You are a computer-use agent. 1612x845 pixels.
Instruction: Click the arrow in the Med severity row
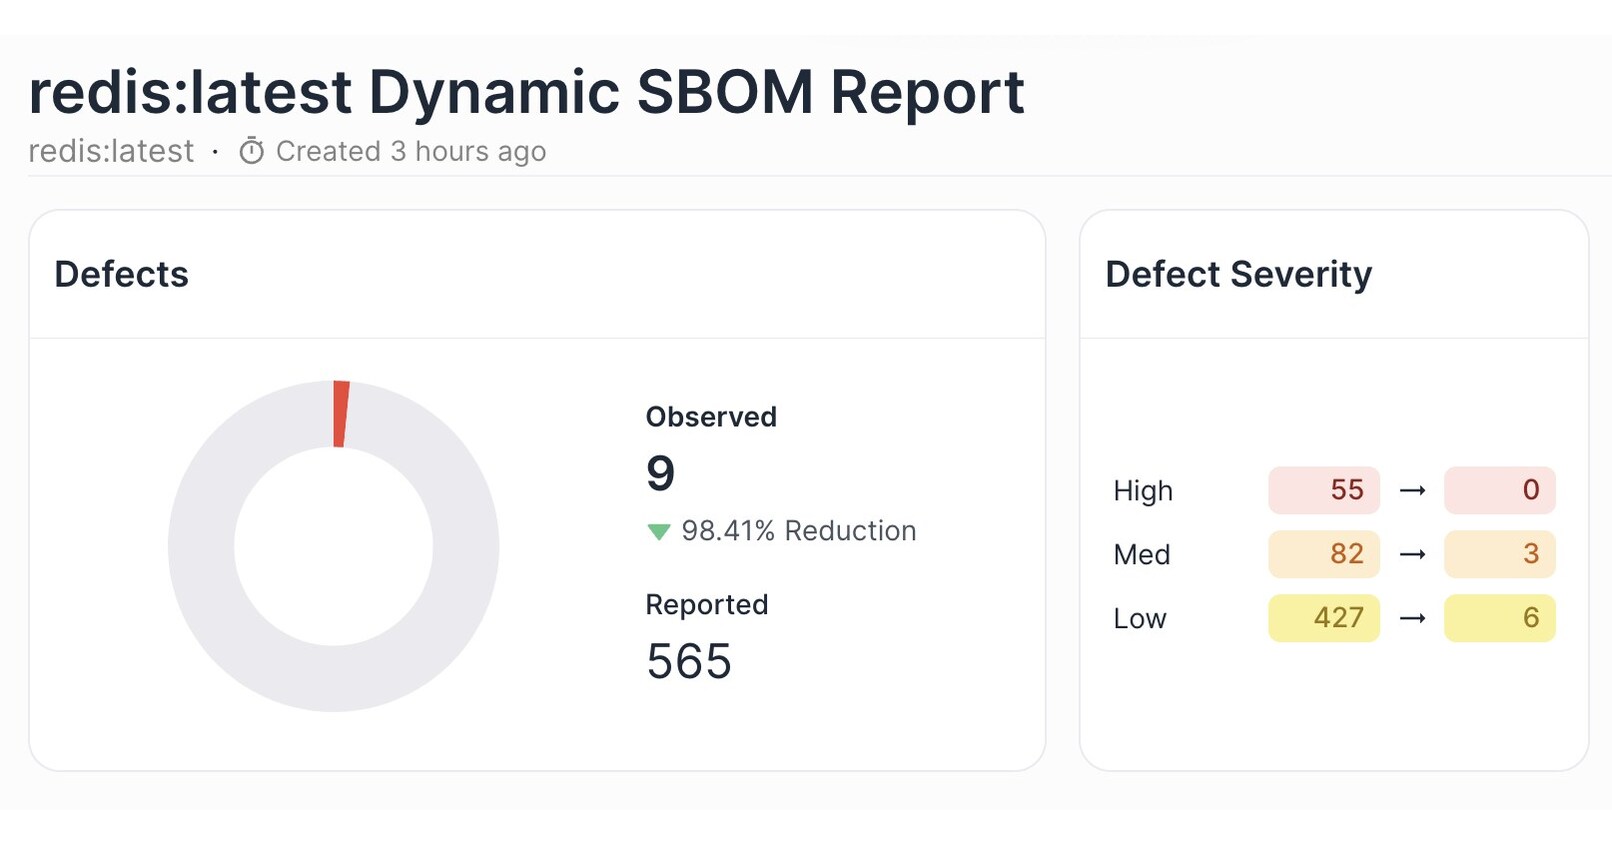coord(1412,554)
